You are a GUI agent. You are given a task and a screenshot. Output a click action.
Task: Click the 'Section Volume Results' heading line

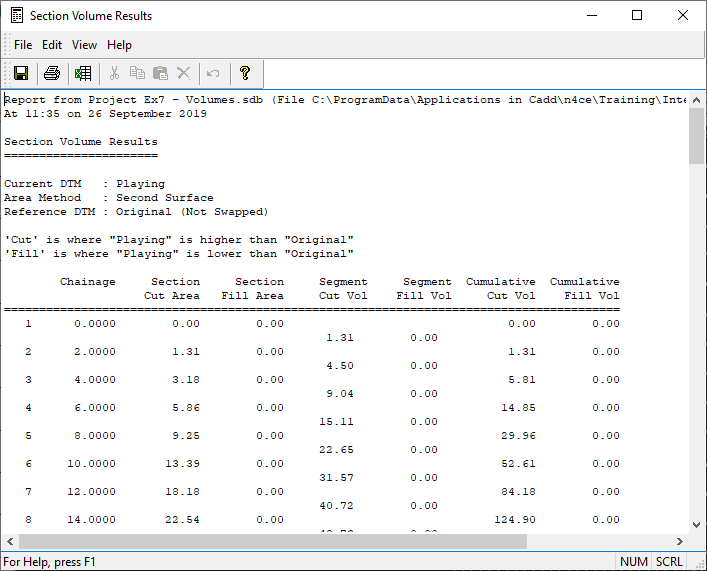(x=81, y=142)
